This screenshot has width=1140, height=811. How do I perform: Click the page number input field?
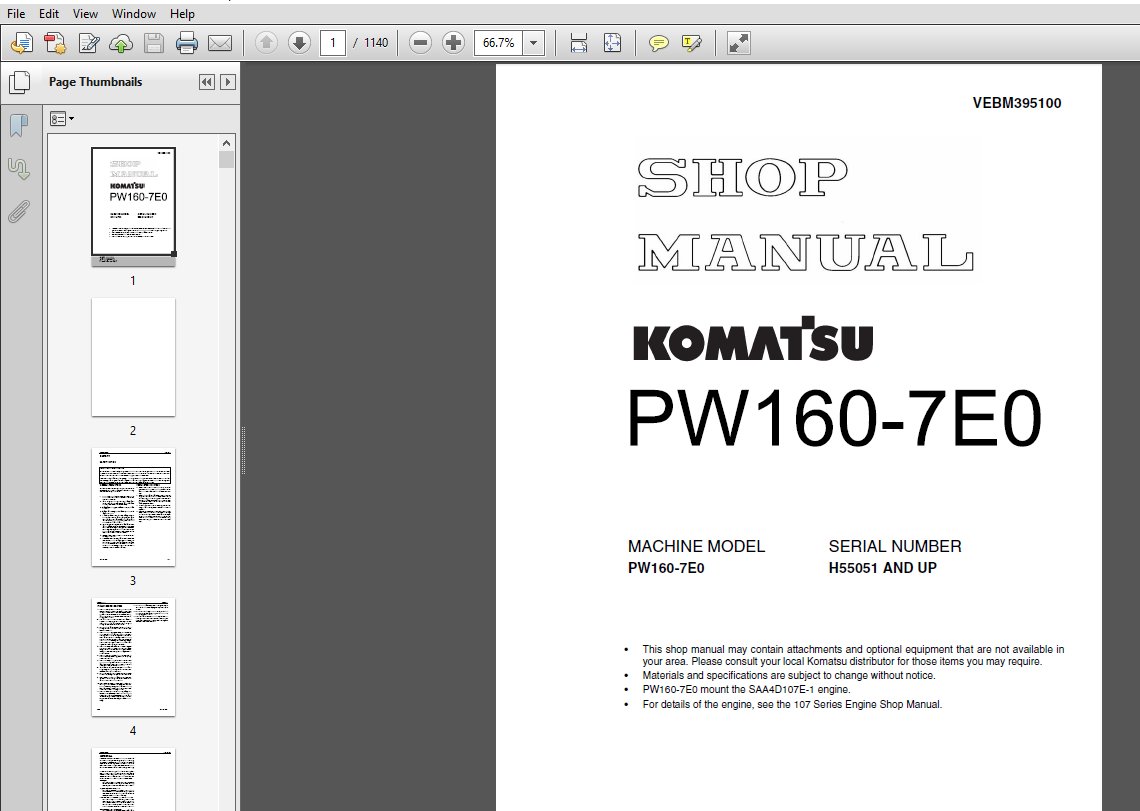coord(332,43)
